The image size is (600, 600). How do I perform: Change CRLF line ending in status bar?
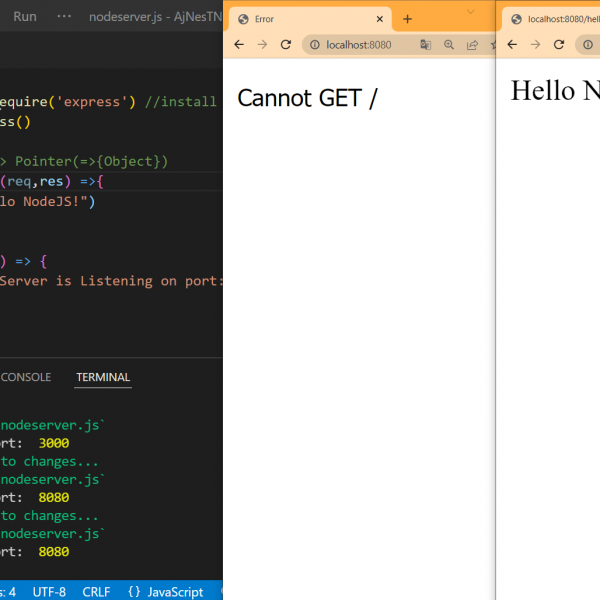tap(97, 592)
